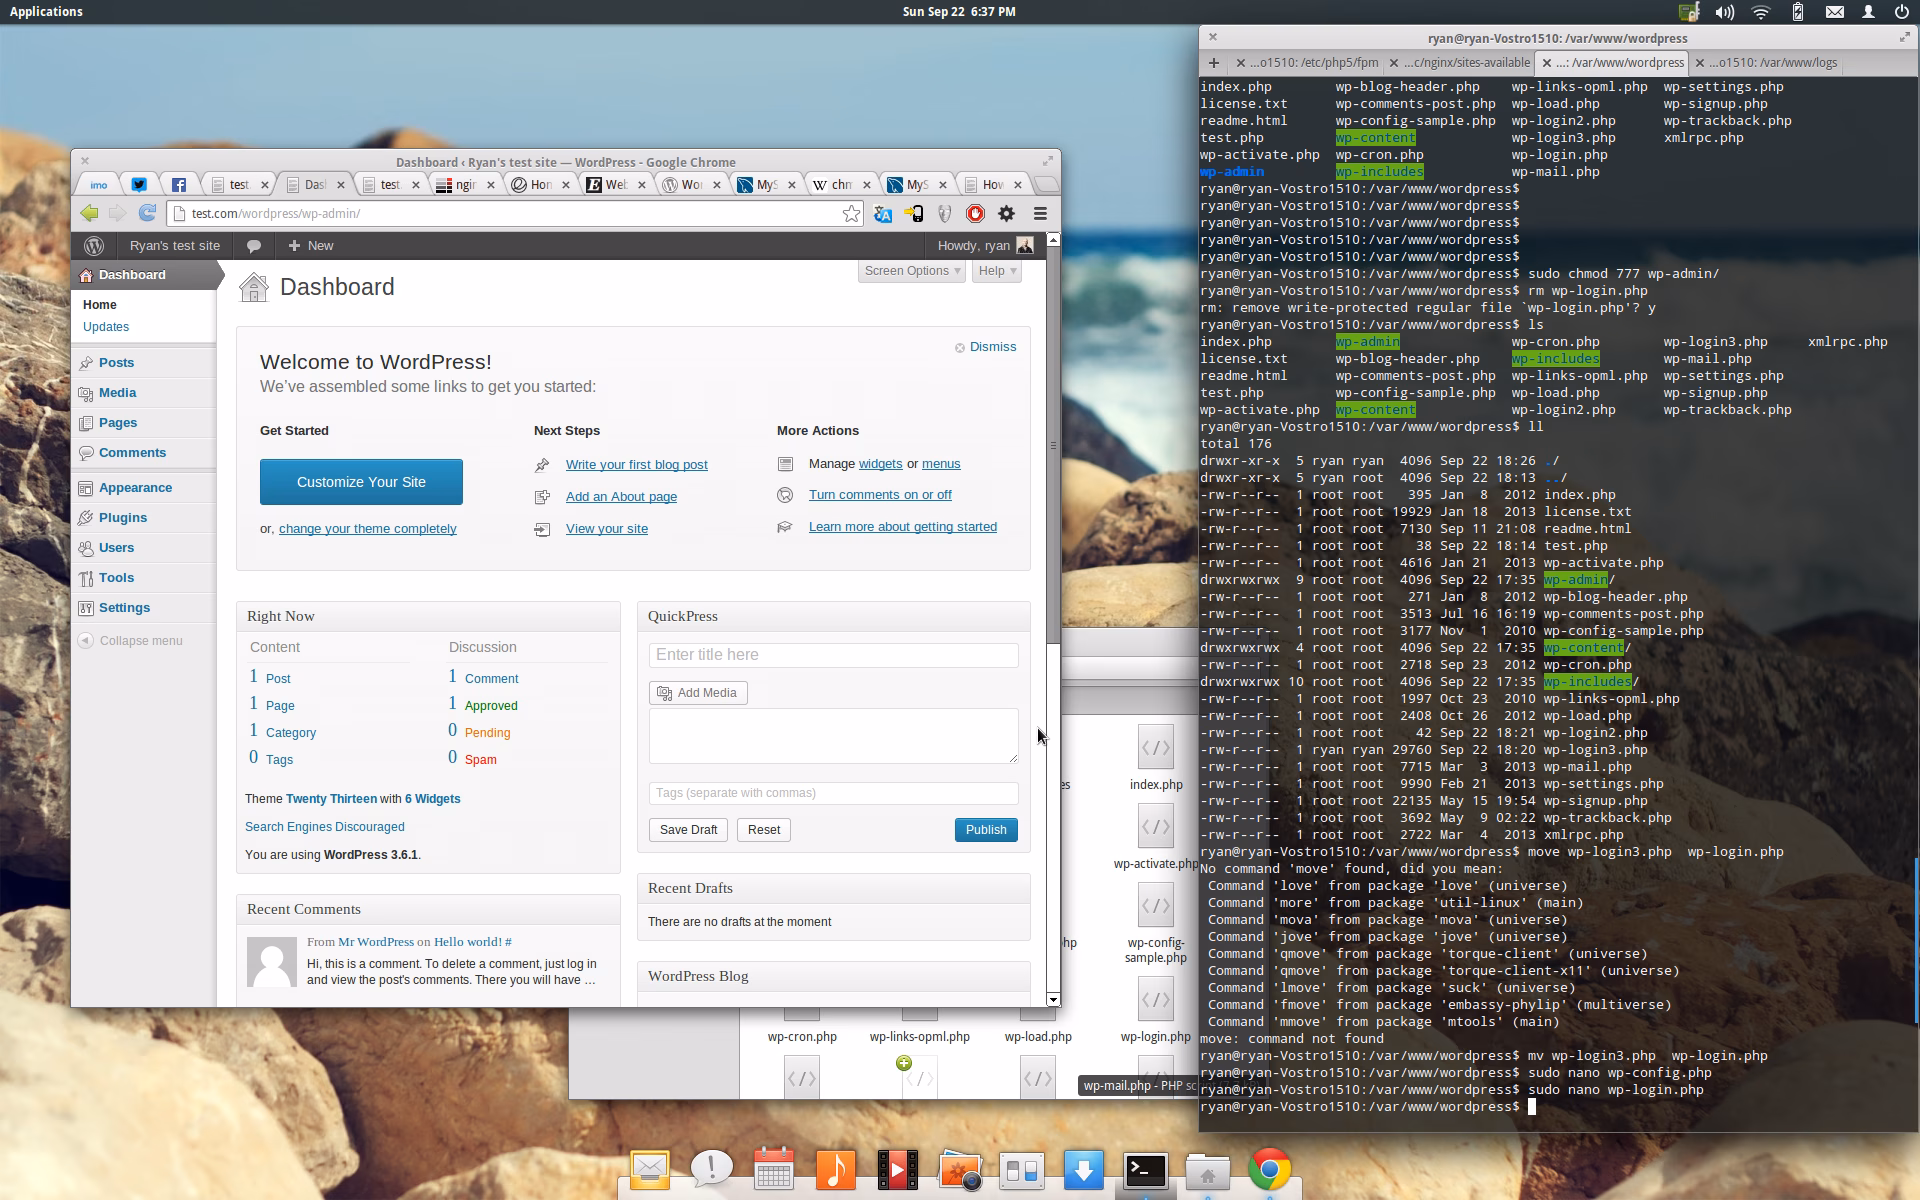Click Chrome's back arrow icon
The image size is (1920, 1200).
click(90, 213)
